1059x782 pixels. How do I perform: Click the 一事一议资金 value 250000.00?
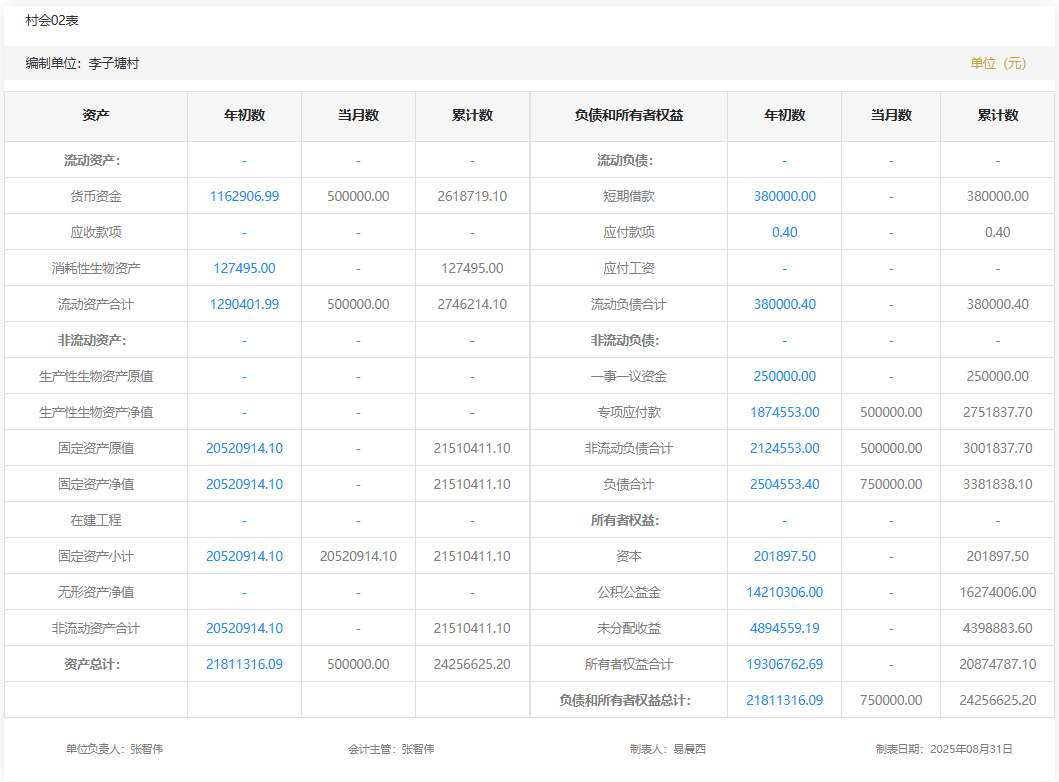tap(784, 376)
